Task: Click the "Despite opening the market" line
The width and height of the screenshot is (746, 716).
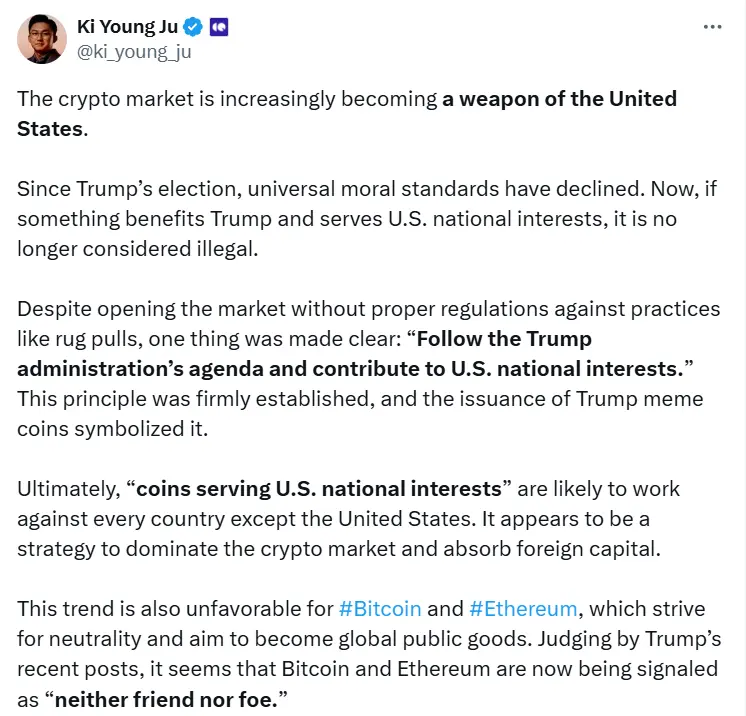Action: click(x=150, y=309)
